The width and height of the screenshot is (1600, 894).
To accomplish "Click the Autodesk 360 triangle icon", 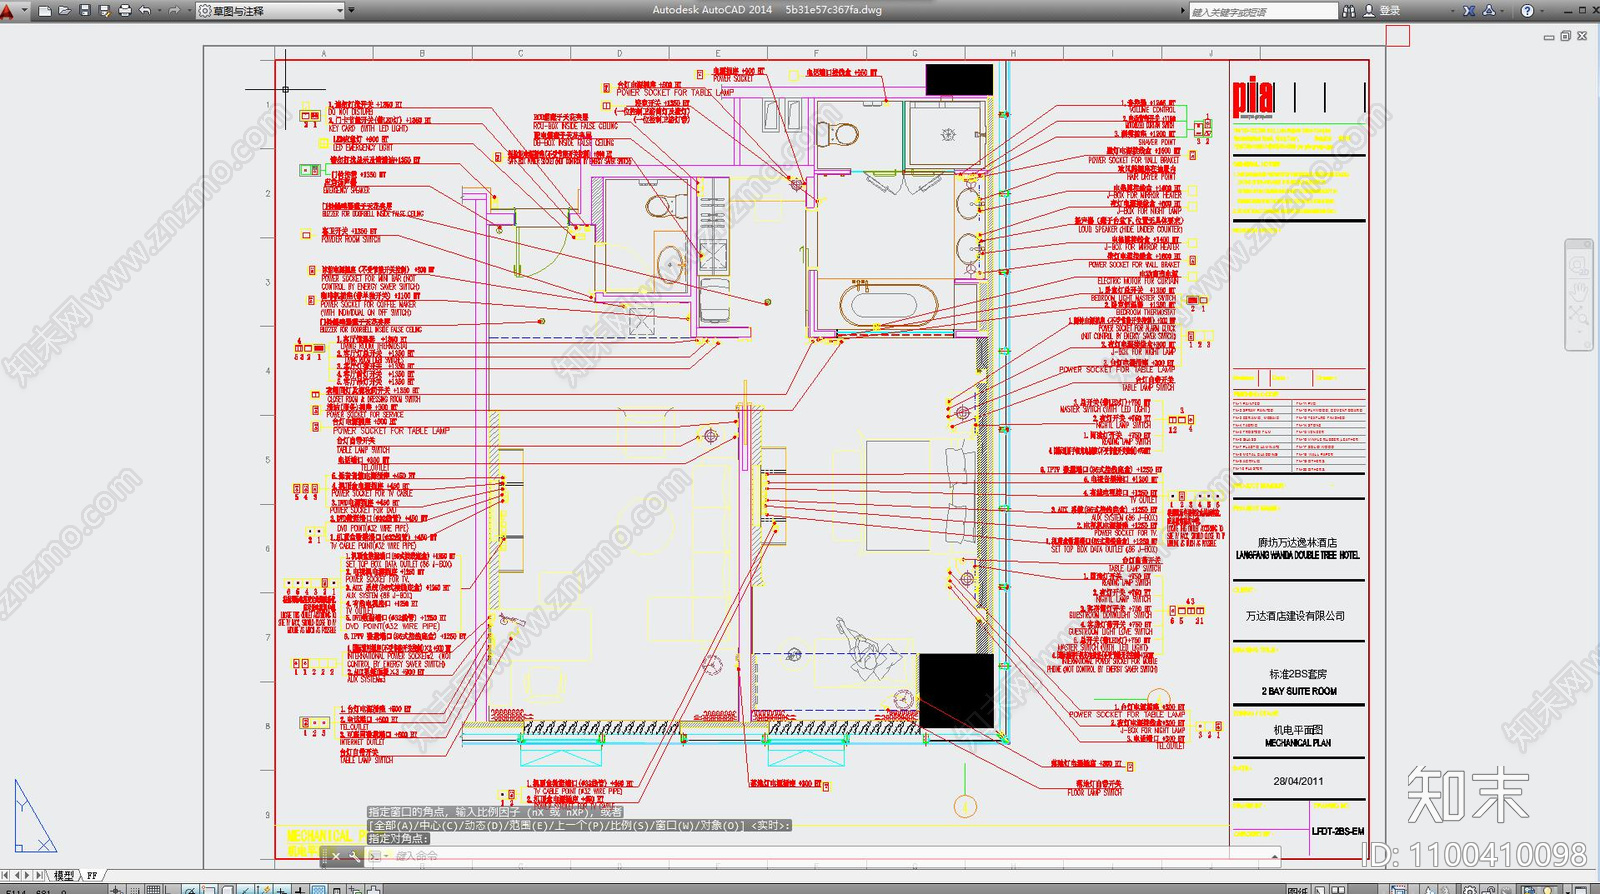I will coord(1489,11).
